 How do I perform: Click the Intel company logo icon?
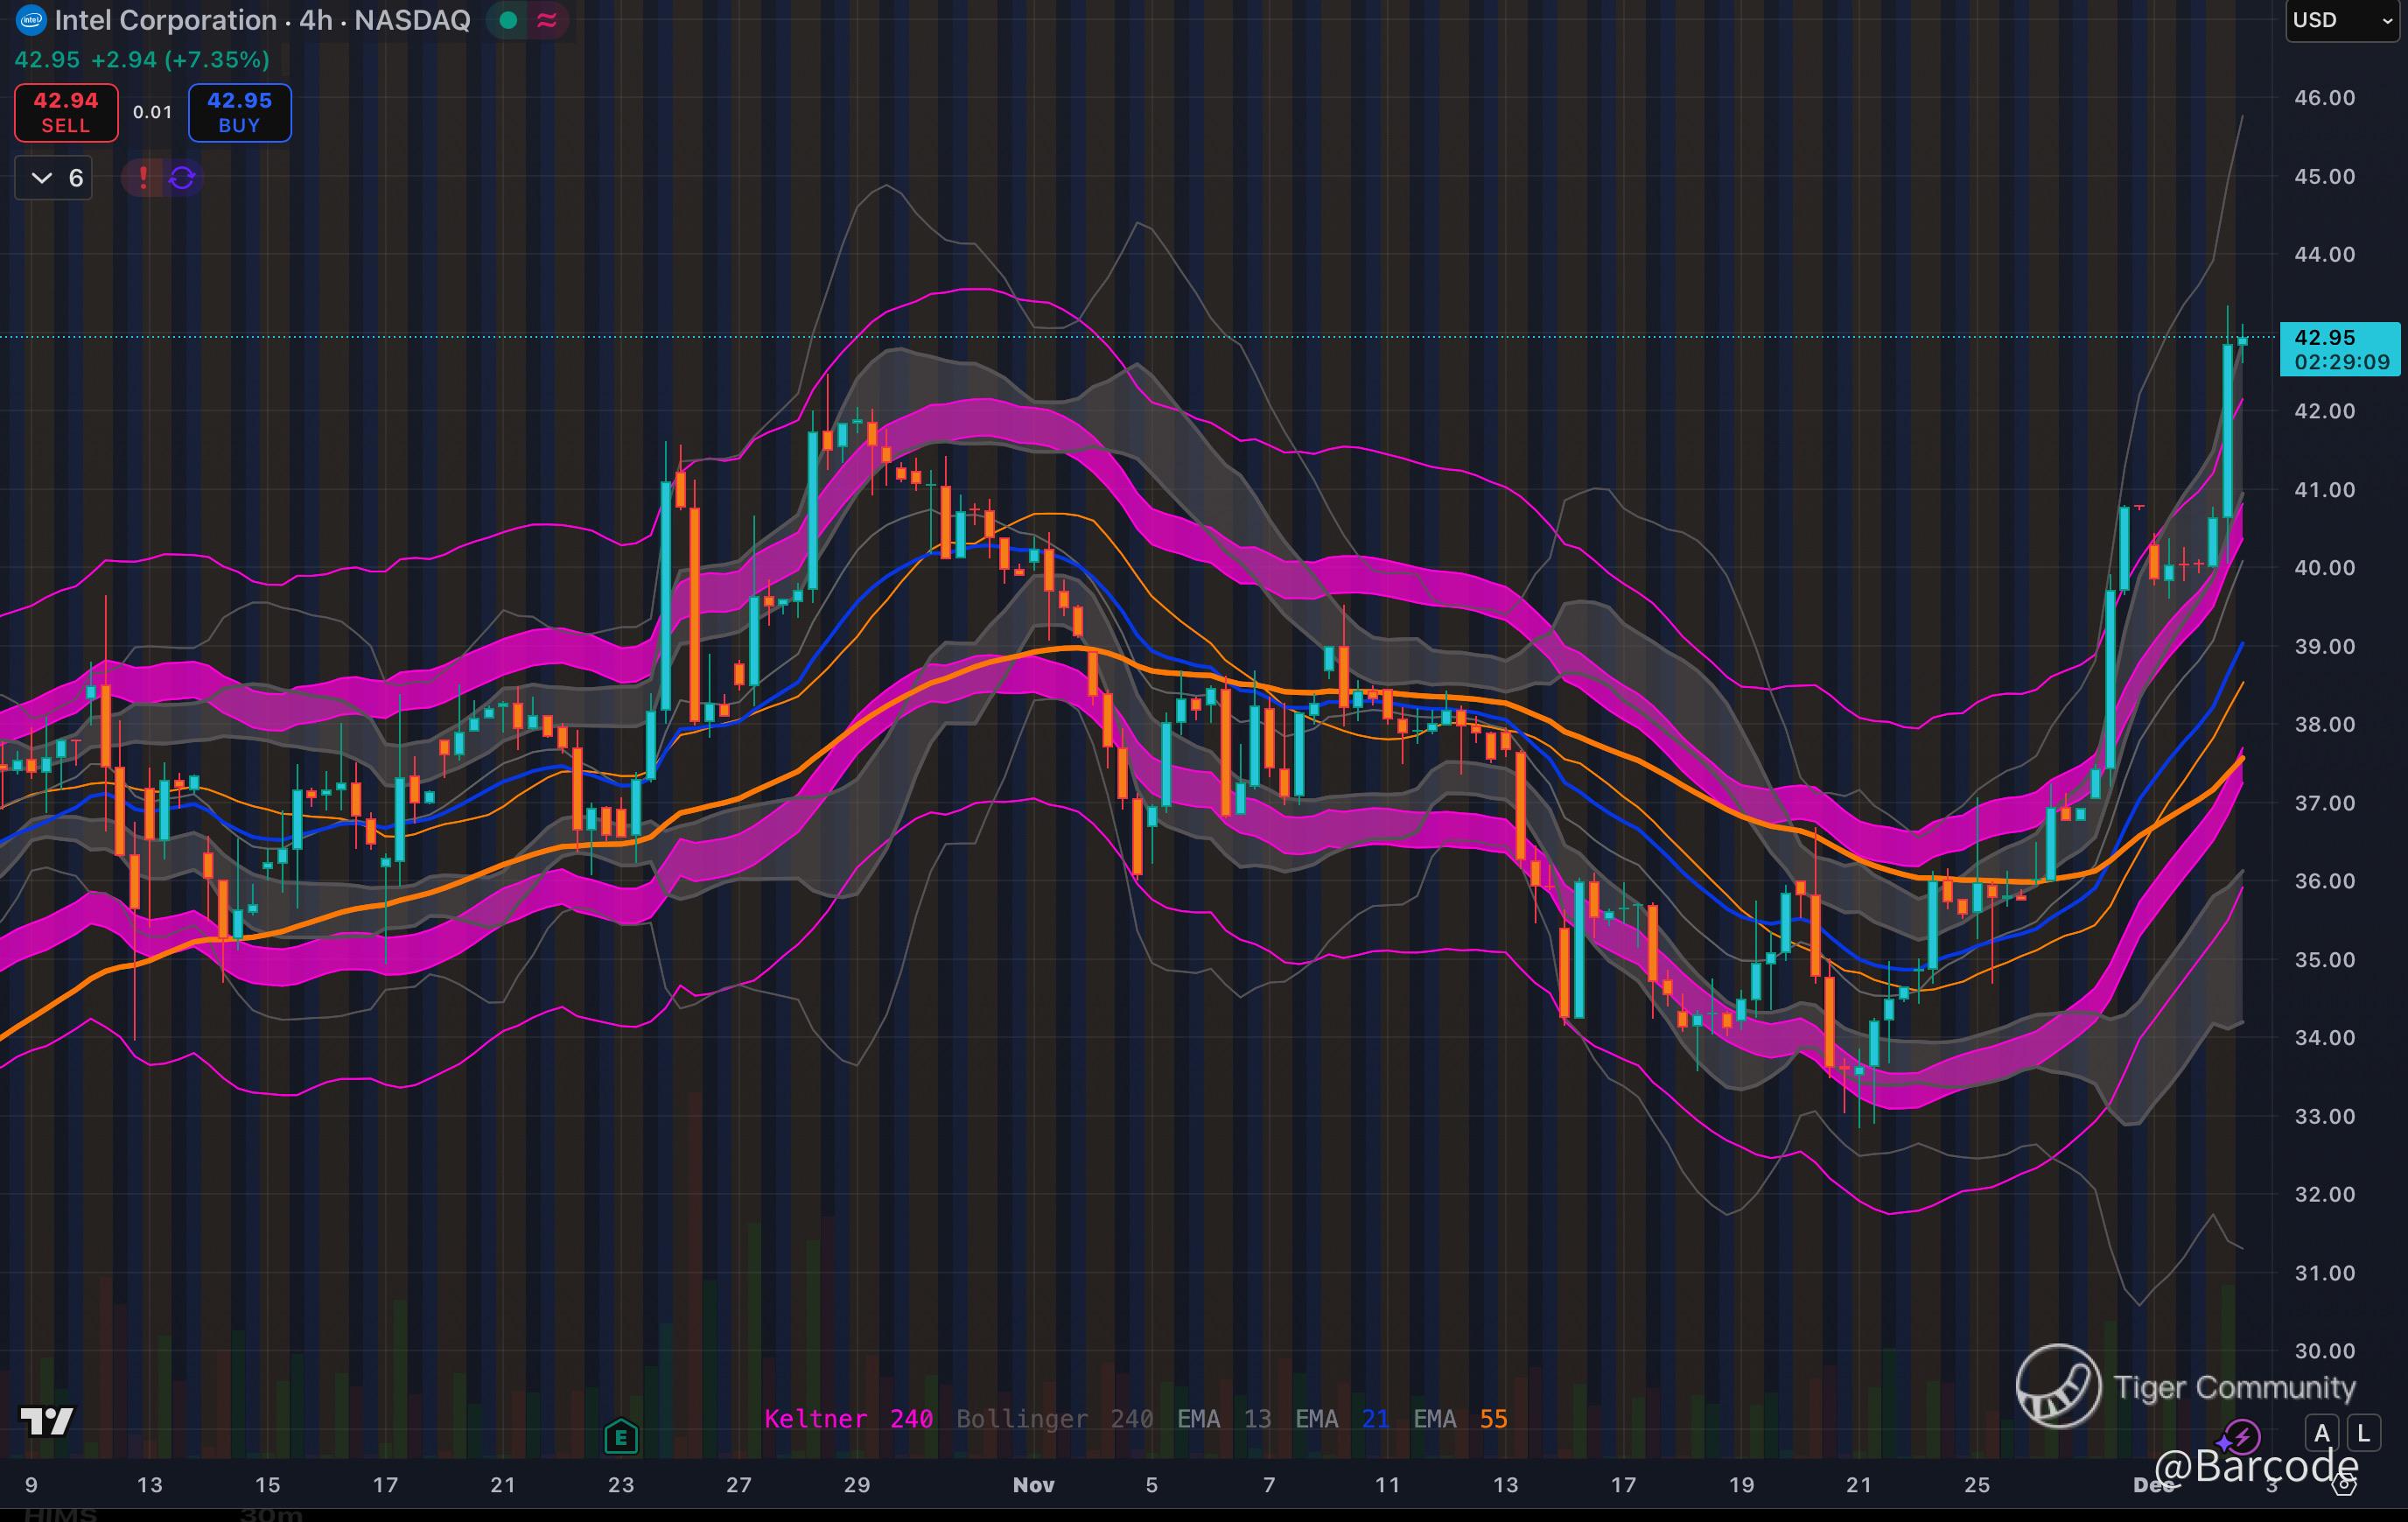31,19
